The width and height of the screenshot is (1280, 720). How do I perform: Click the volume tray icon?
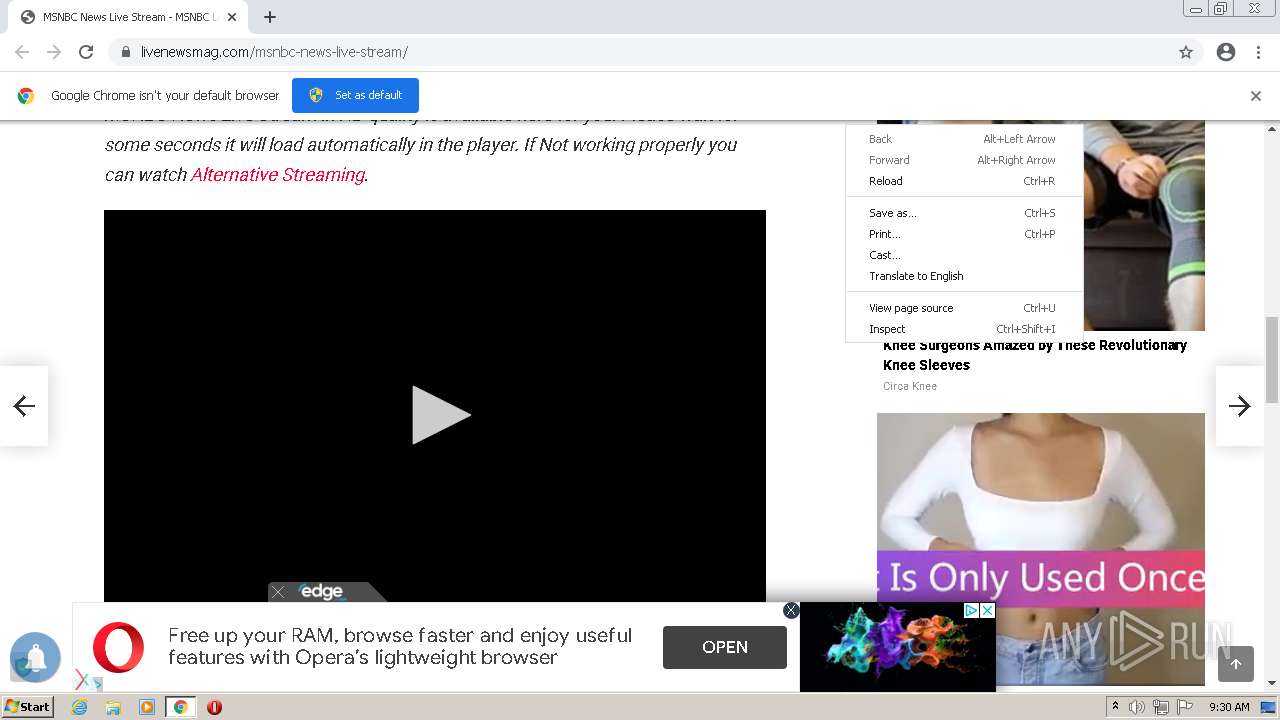pyautogui.click(x=1137, y=707)
